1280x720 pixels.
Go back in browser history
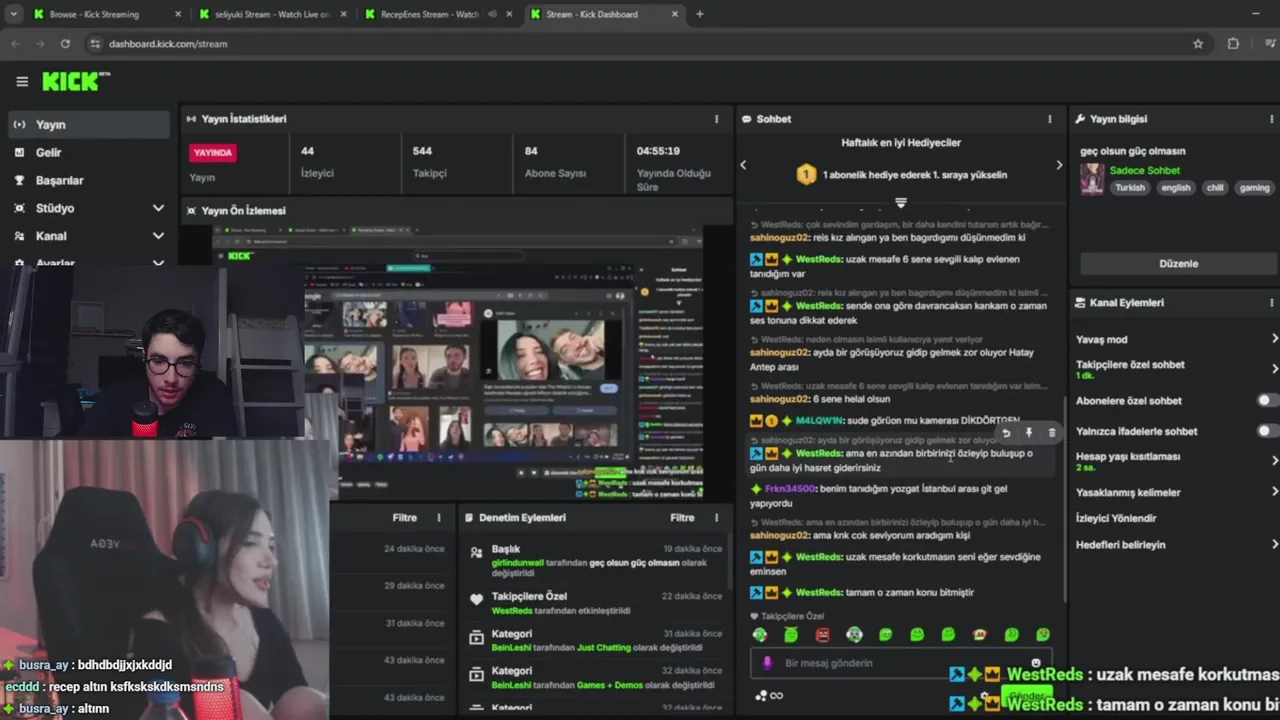tap(15, 44)
